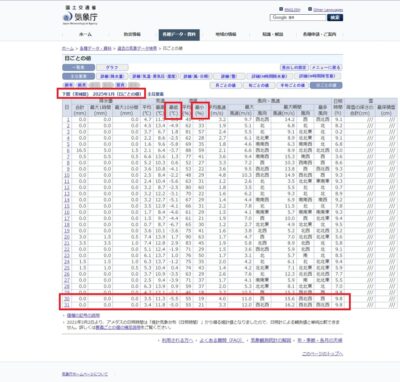Viewport: 400px width, 382px height.
Task: Focus the Google search input field
Action: [x=298, y=18]
